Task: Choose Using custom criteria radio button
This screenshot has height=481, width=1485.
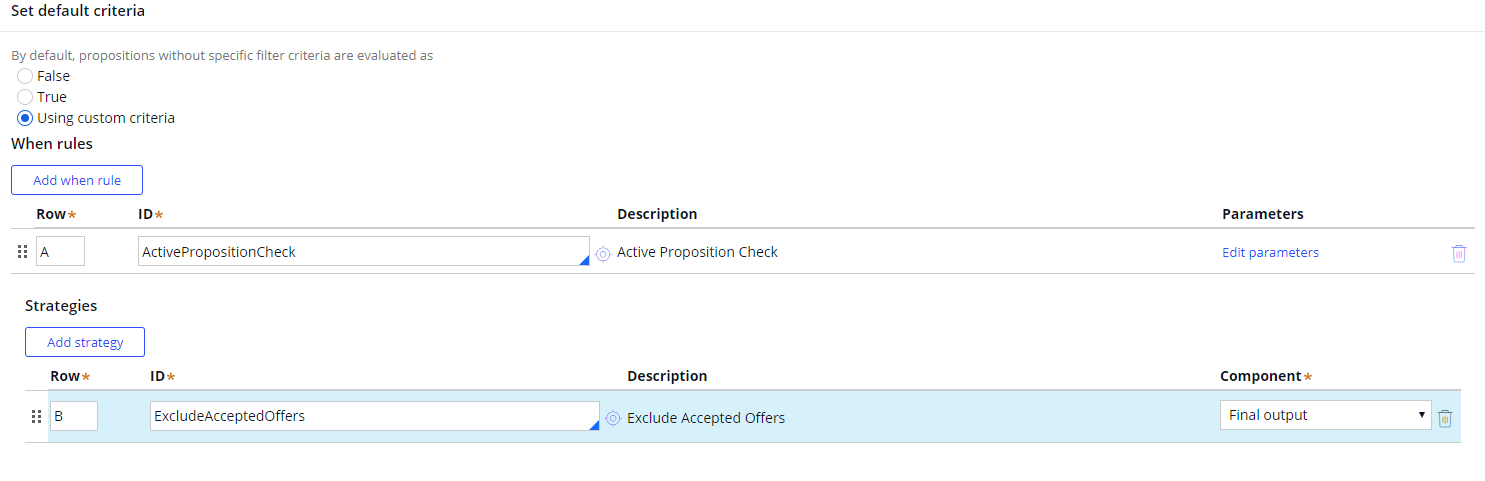Action: click(x=25, y=118)
